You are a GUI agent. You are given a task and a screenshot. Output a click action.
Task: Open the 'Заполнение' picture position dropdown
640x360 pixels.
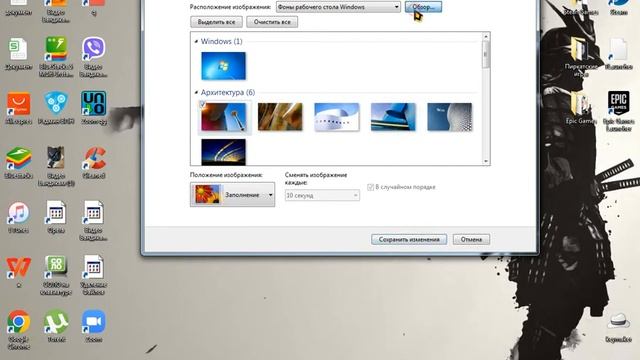232,195
